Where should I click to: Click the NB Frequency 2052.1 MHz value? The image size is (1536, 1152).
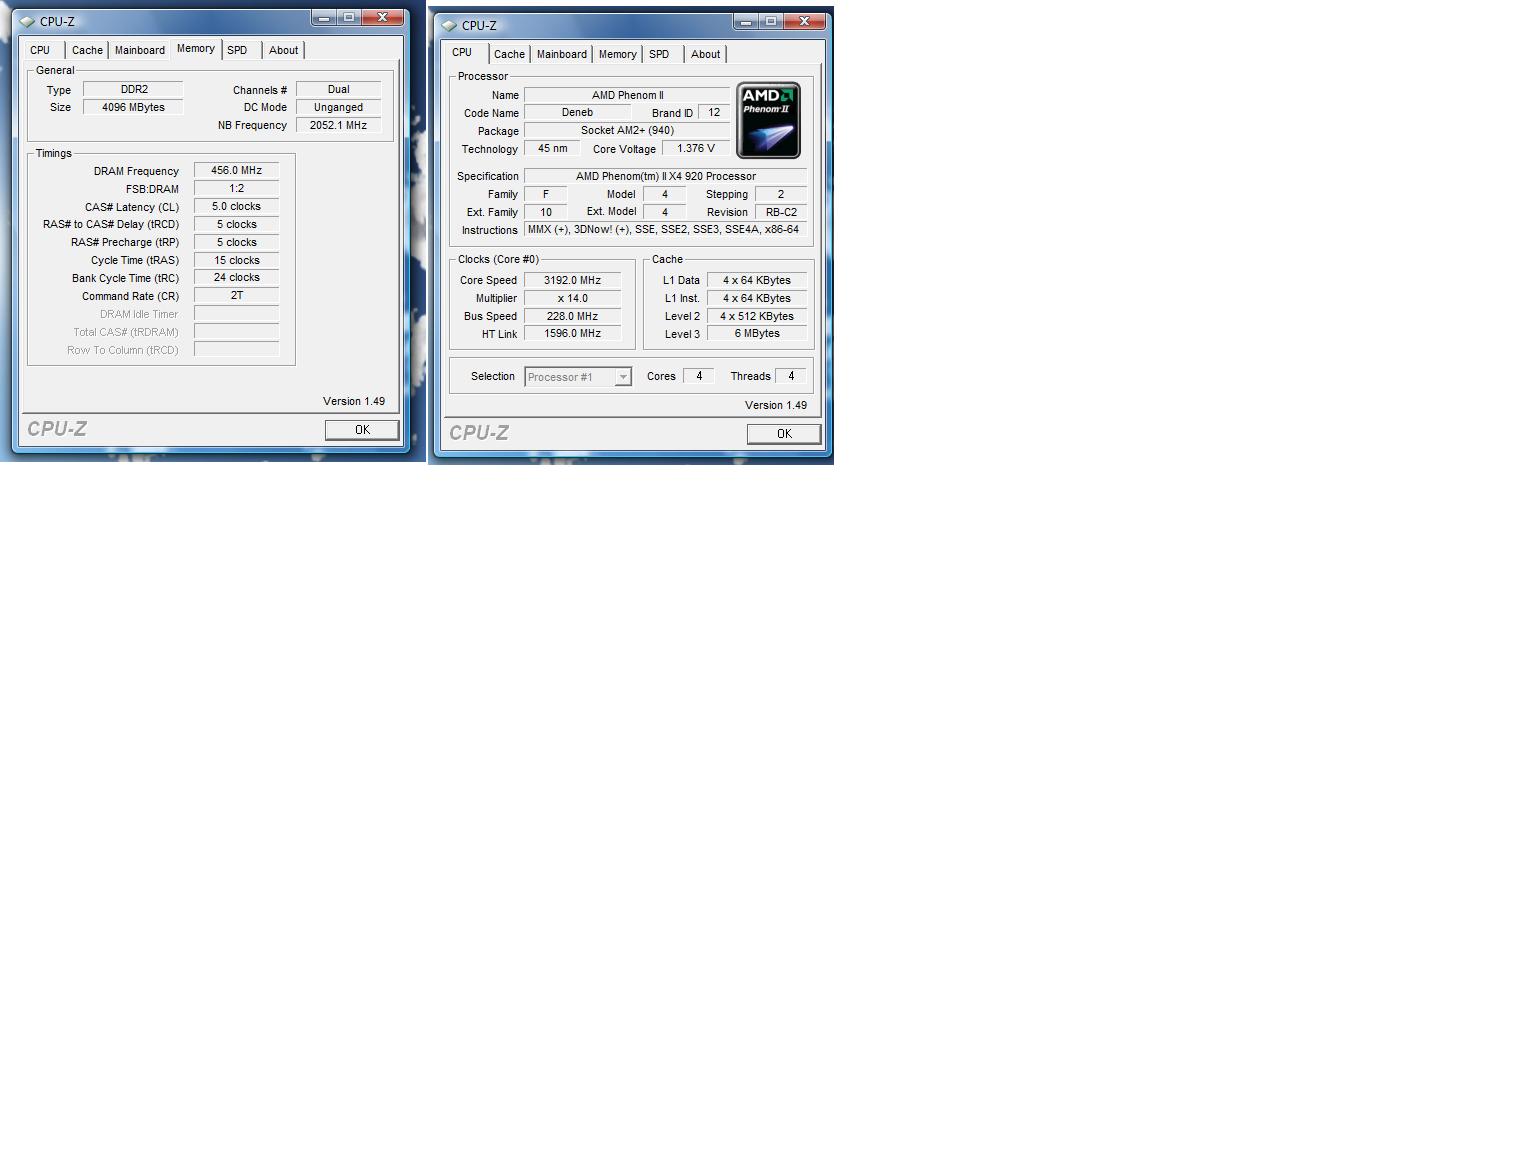[x=338, y=125]
